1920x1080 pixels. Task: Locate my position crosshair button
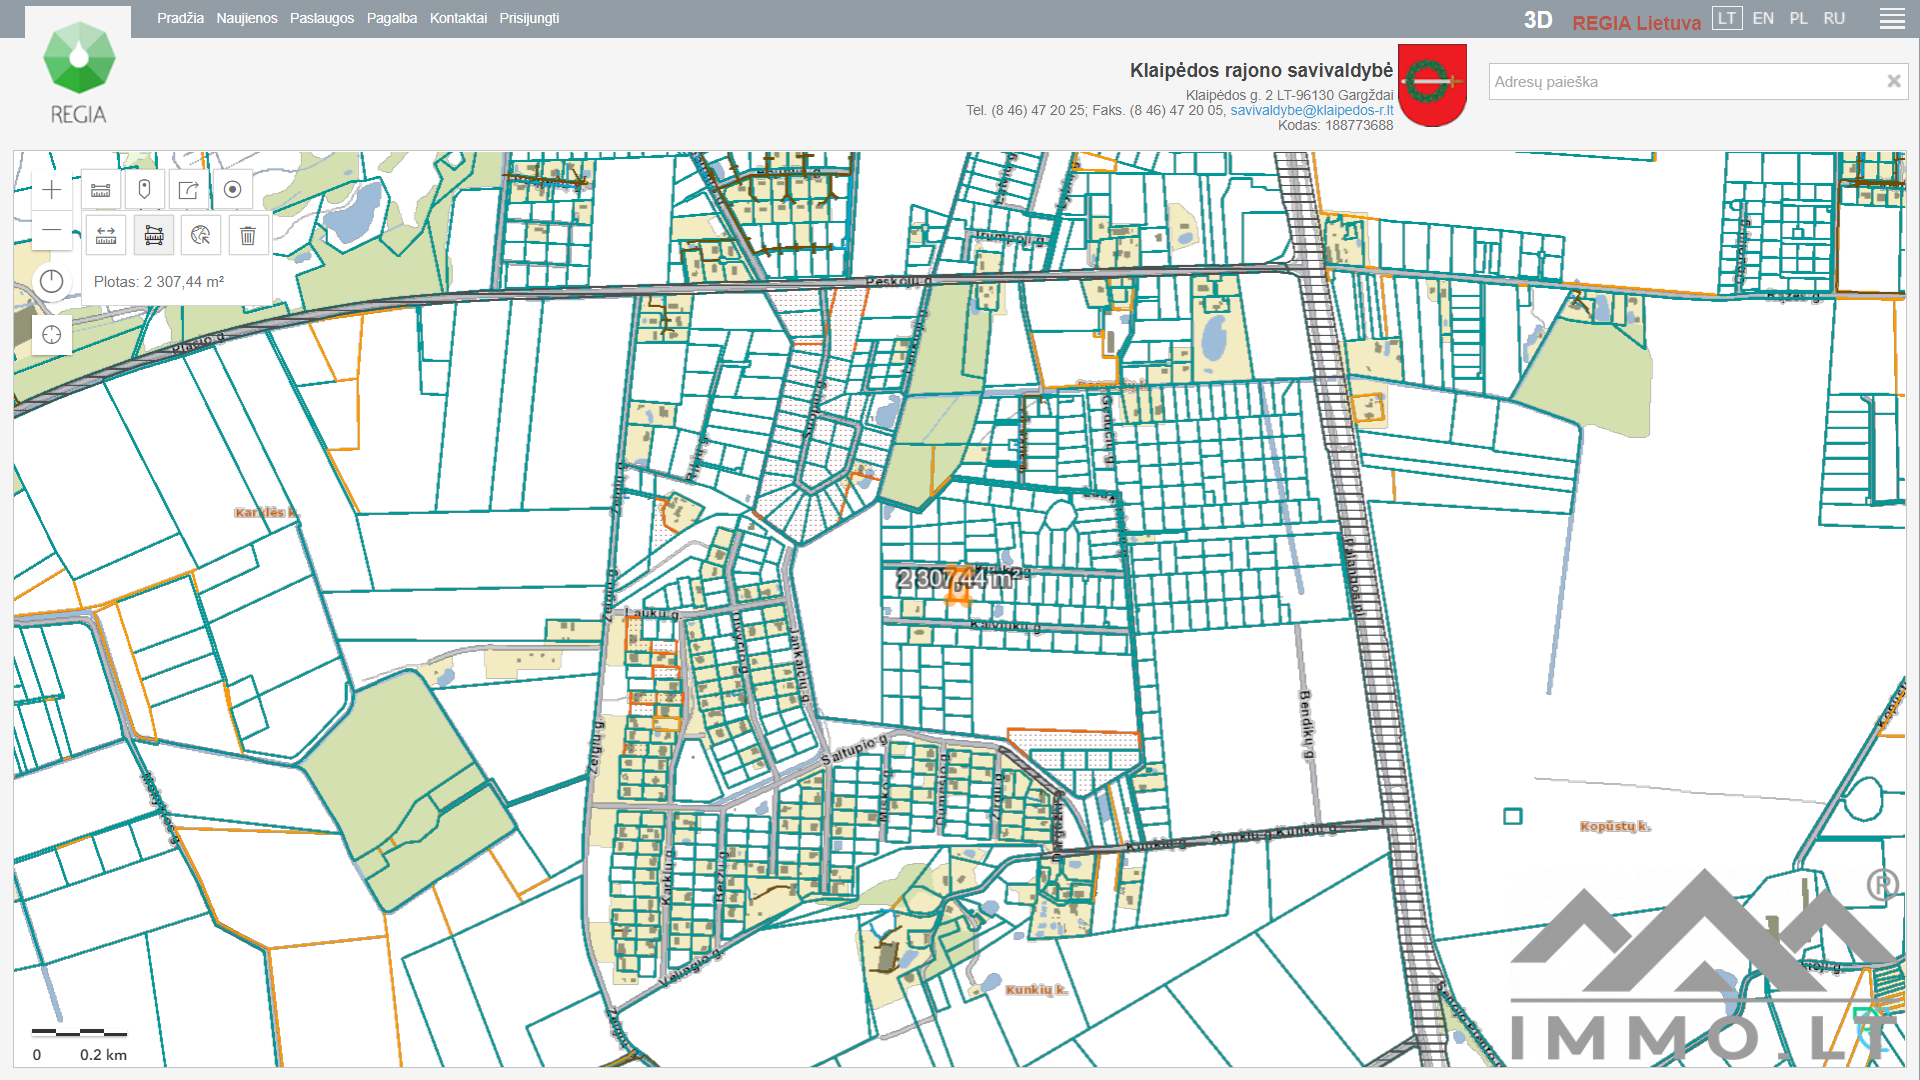52,335
